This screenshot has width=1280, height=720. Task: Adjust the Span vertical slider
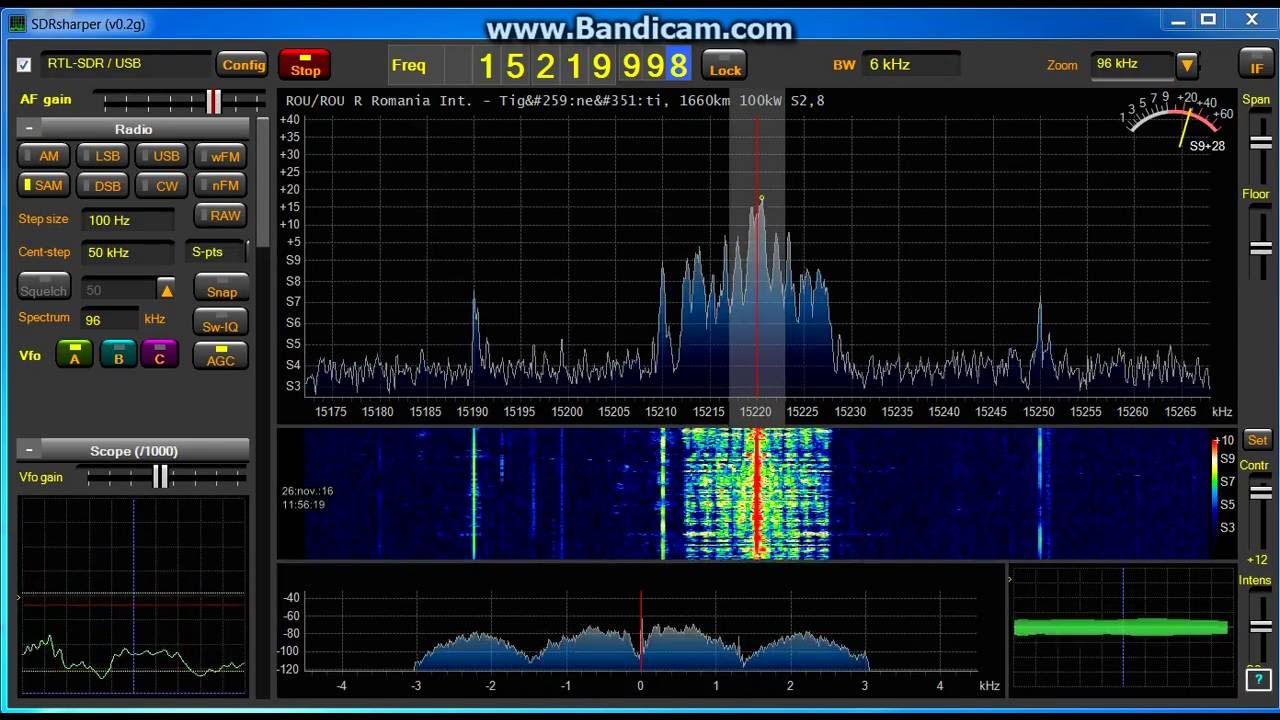(x=1259, y=142)
